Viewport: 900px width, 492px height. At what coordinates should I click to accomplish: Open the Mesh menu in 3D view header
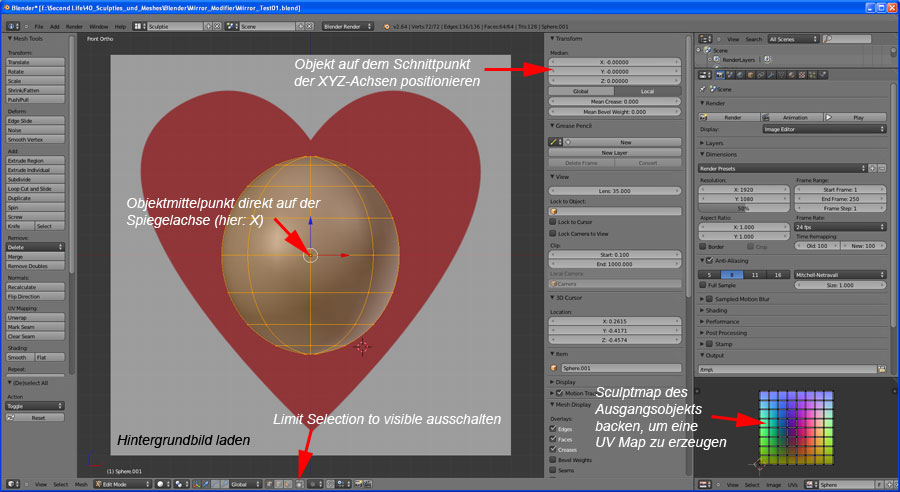79,484
